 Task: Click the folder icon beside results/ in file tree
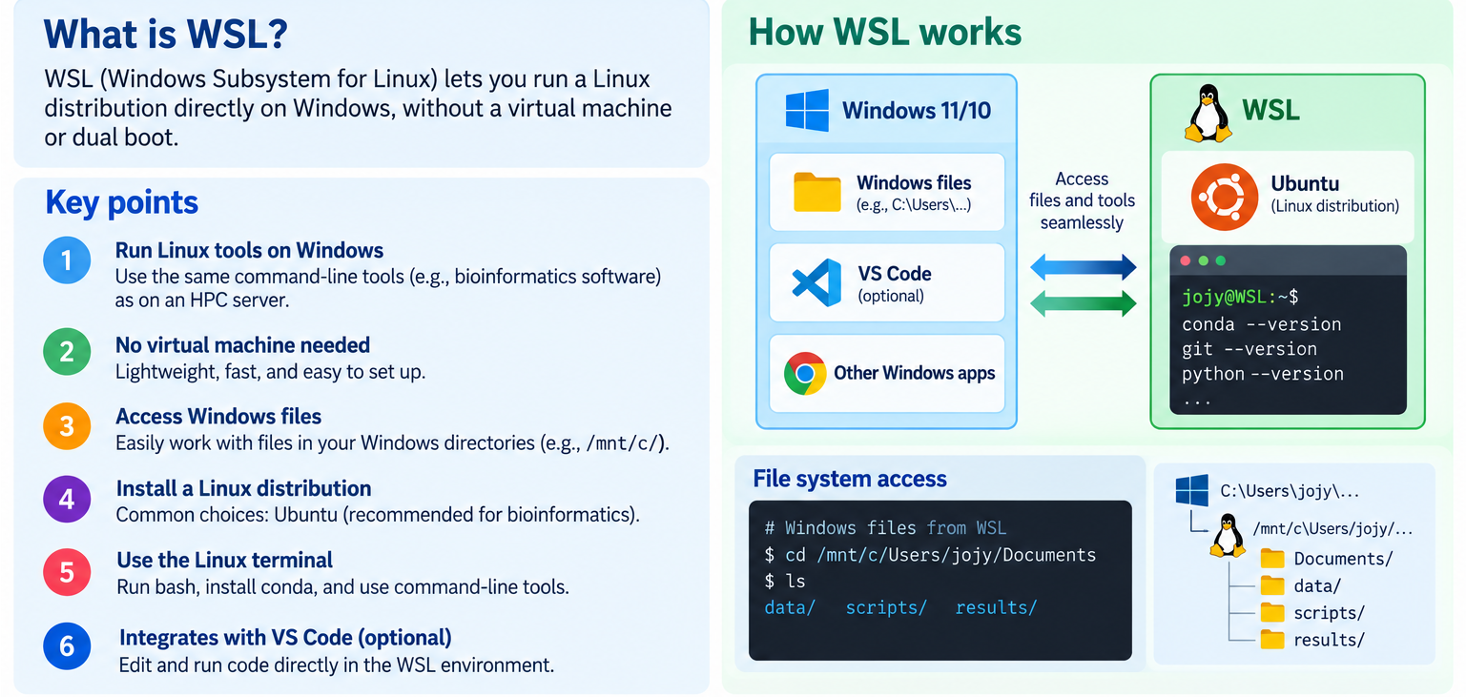click(1272, 639)
